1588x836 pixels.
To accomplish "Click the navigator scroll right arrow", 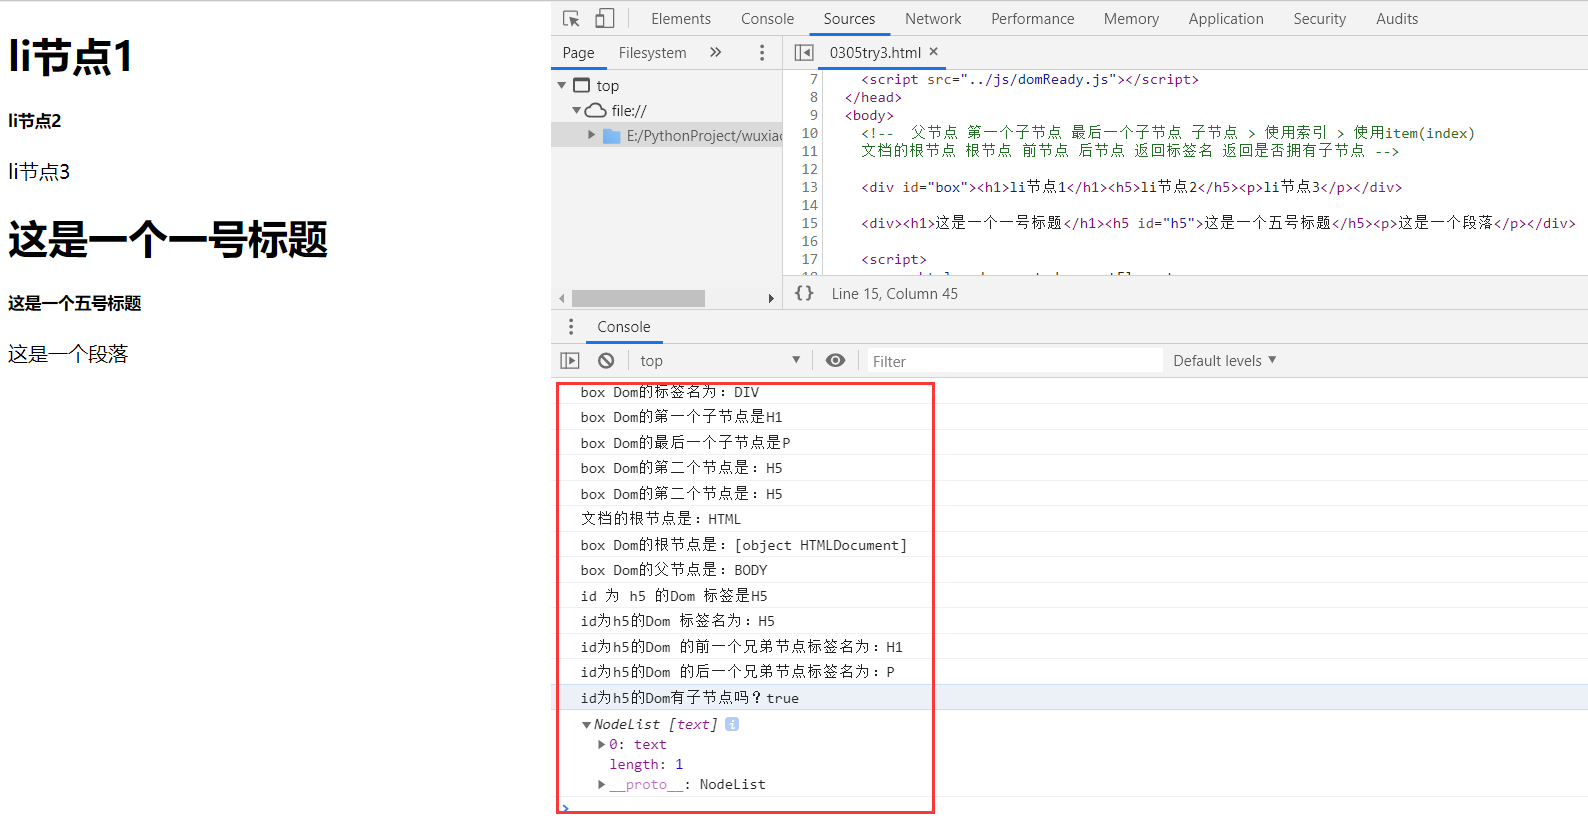I will pos(771,299).
